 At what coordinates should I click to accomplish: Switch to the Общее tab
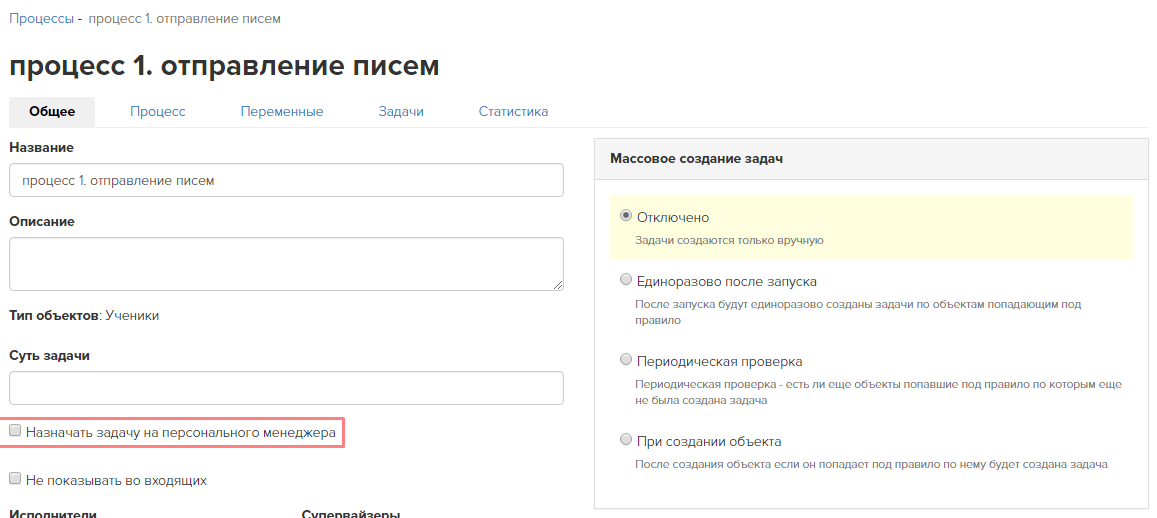52,112
